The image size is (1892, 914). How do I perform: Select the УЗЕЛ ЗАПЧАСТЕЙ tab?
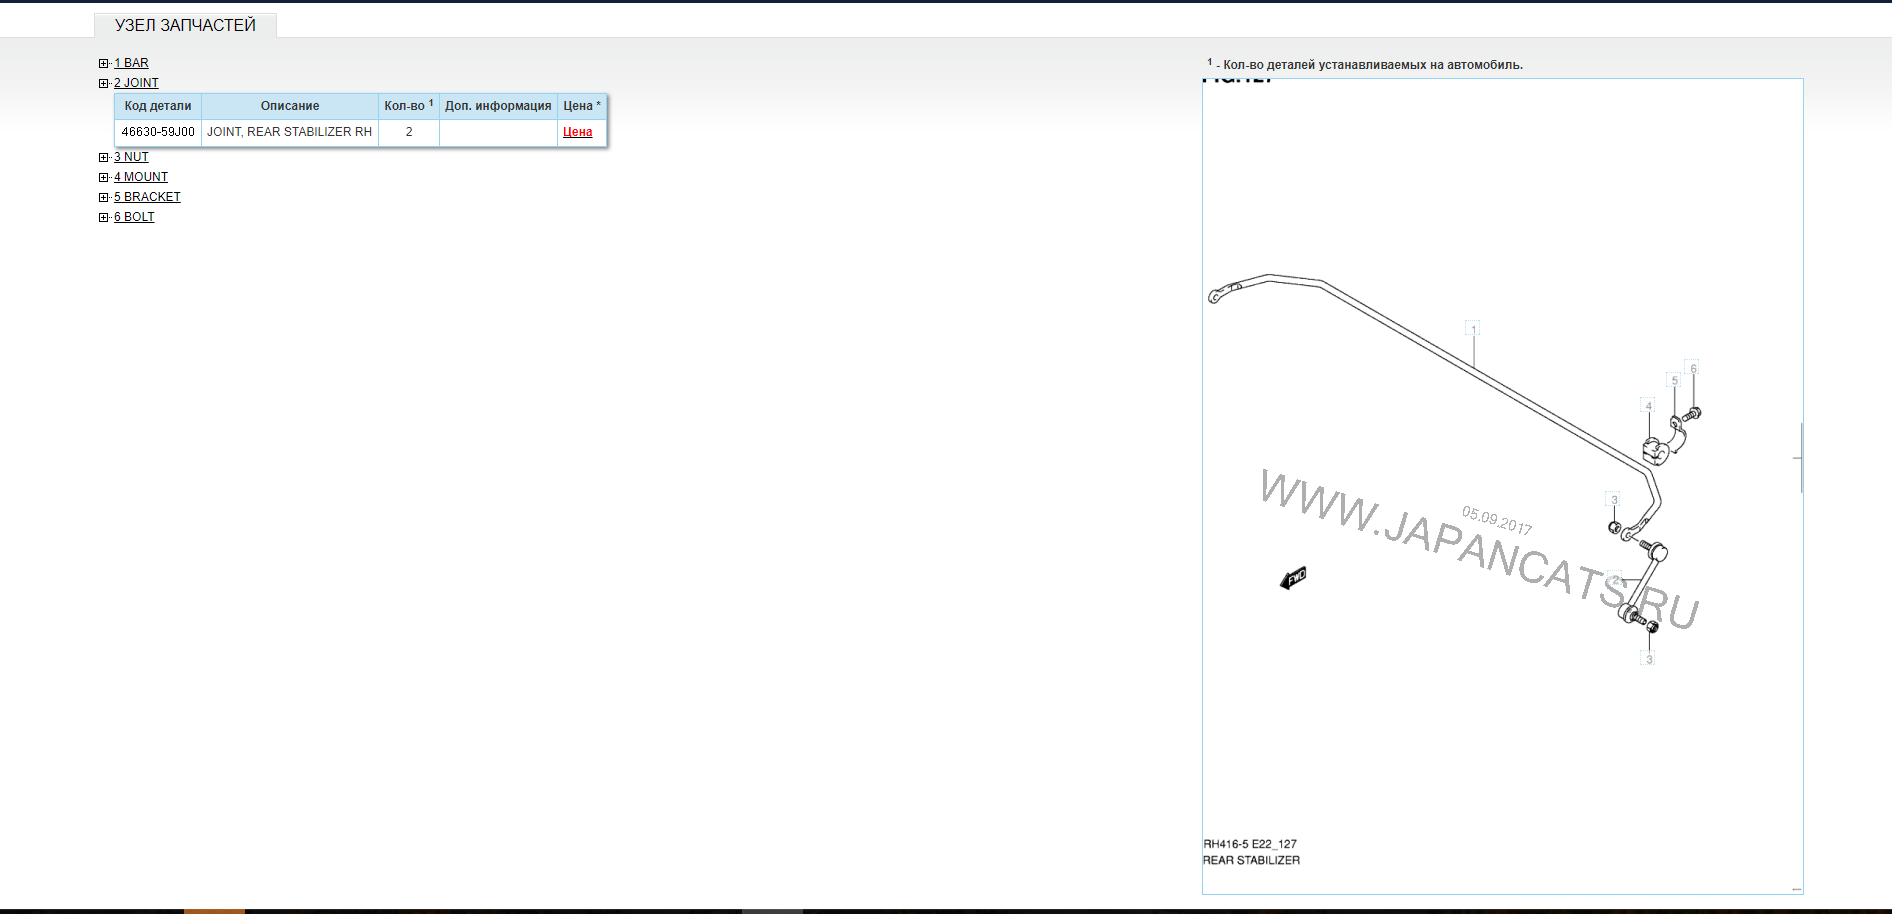tap(185, 25)
